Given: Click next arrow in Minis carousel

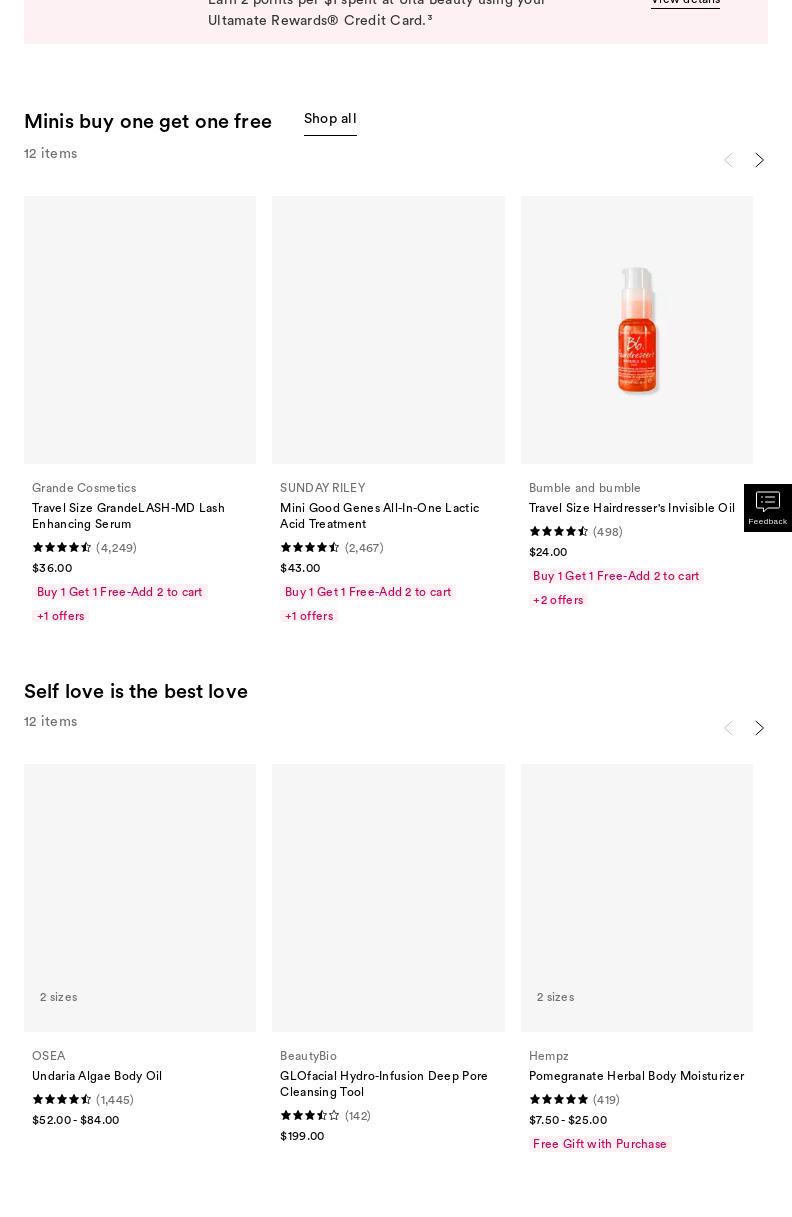Looking at the screenshot, I should (x=759, y=160).
